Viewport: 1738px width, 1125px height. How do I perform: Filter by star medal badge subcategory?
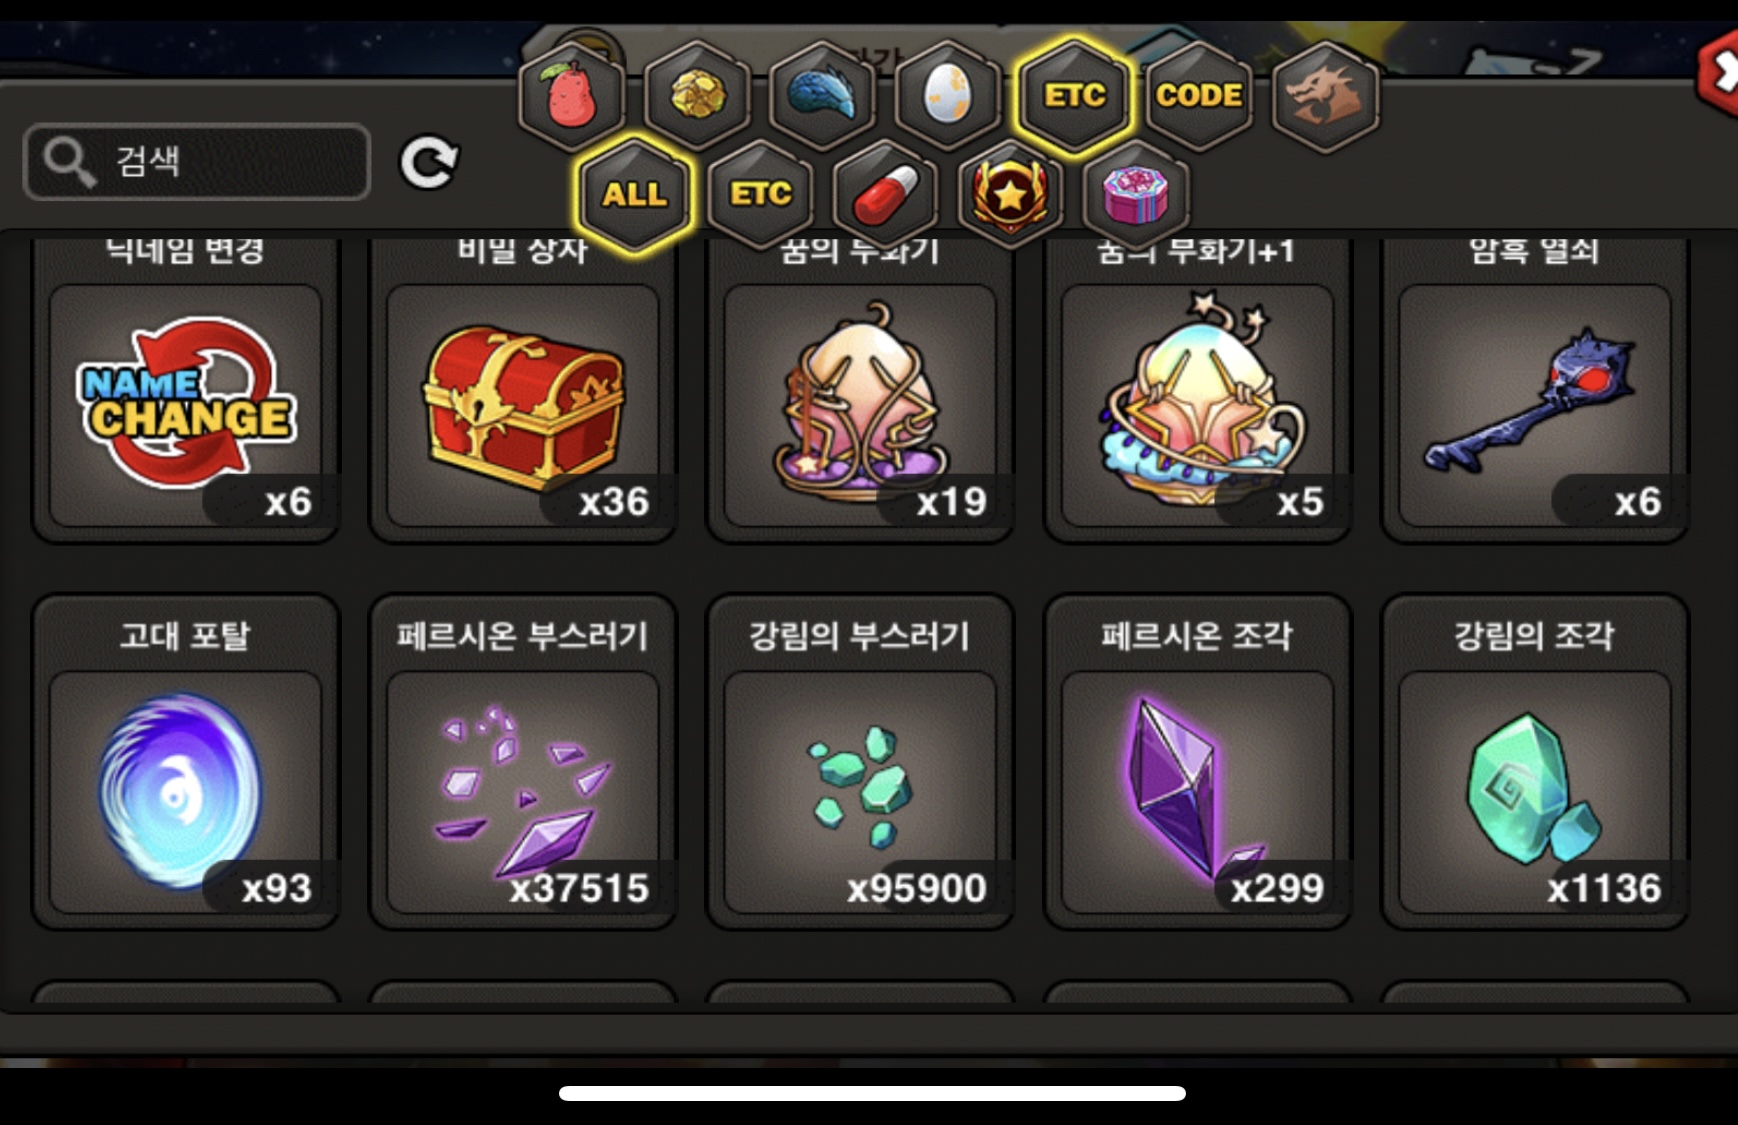pyautogui.click(x=1010, y=193)
